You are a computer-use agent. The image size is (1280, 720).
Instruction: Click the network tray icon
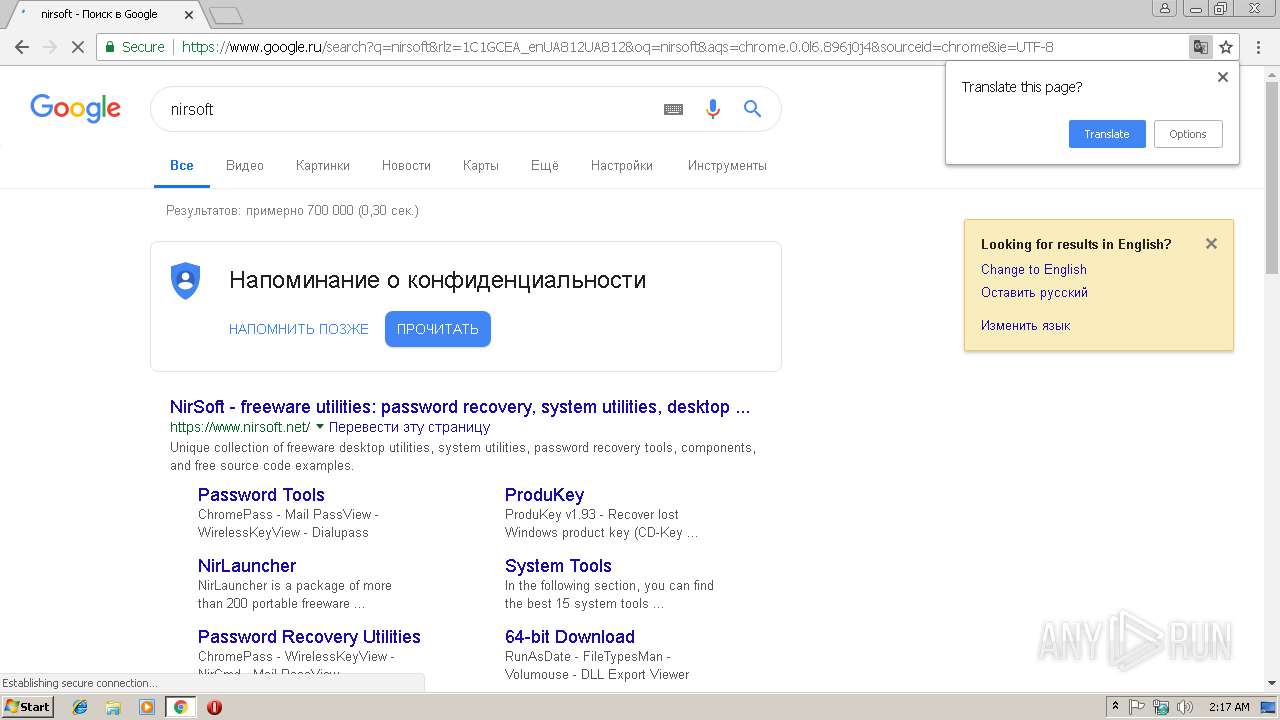pos(1161,707)
